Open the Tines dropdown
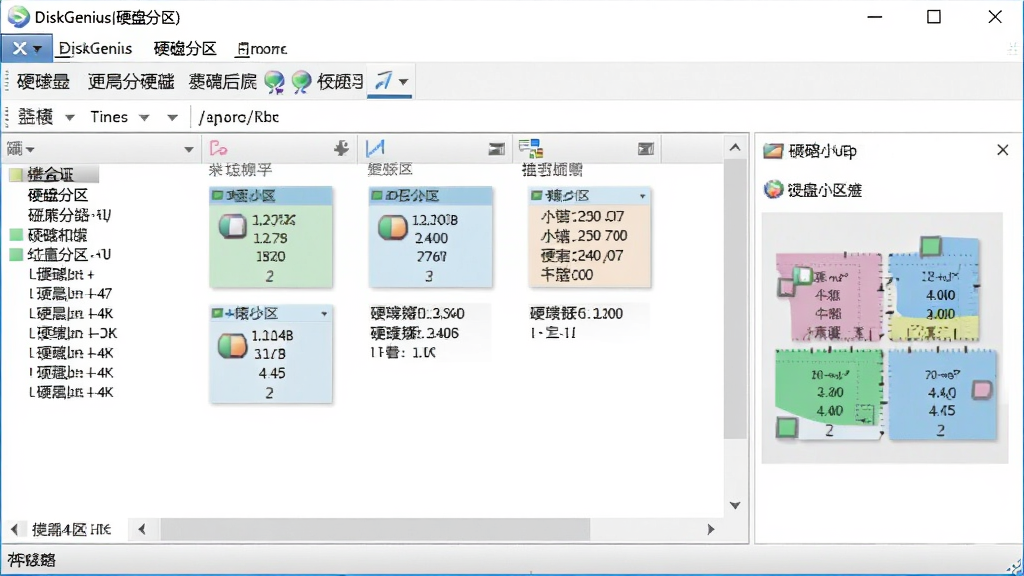Image resolution: width=1024 pixels, height=576 pixels. tap(144, 118)
